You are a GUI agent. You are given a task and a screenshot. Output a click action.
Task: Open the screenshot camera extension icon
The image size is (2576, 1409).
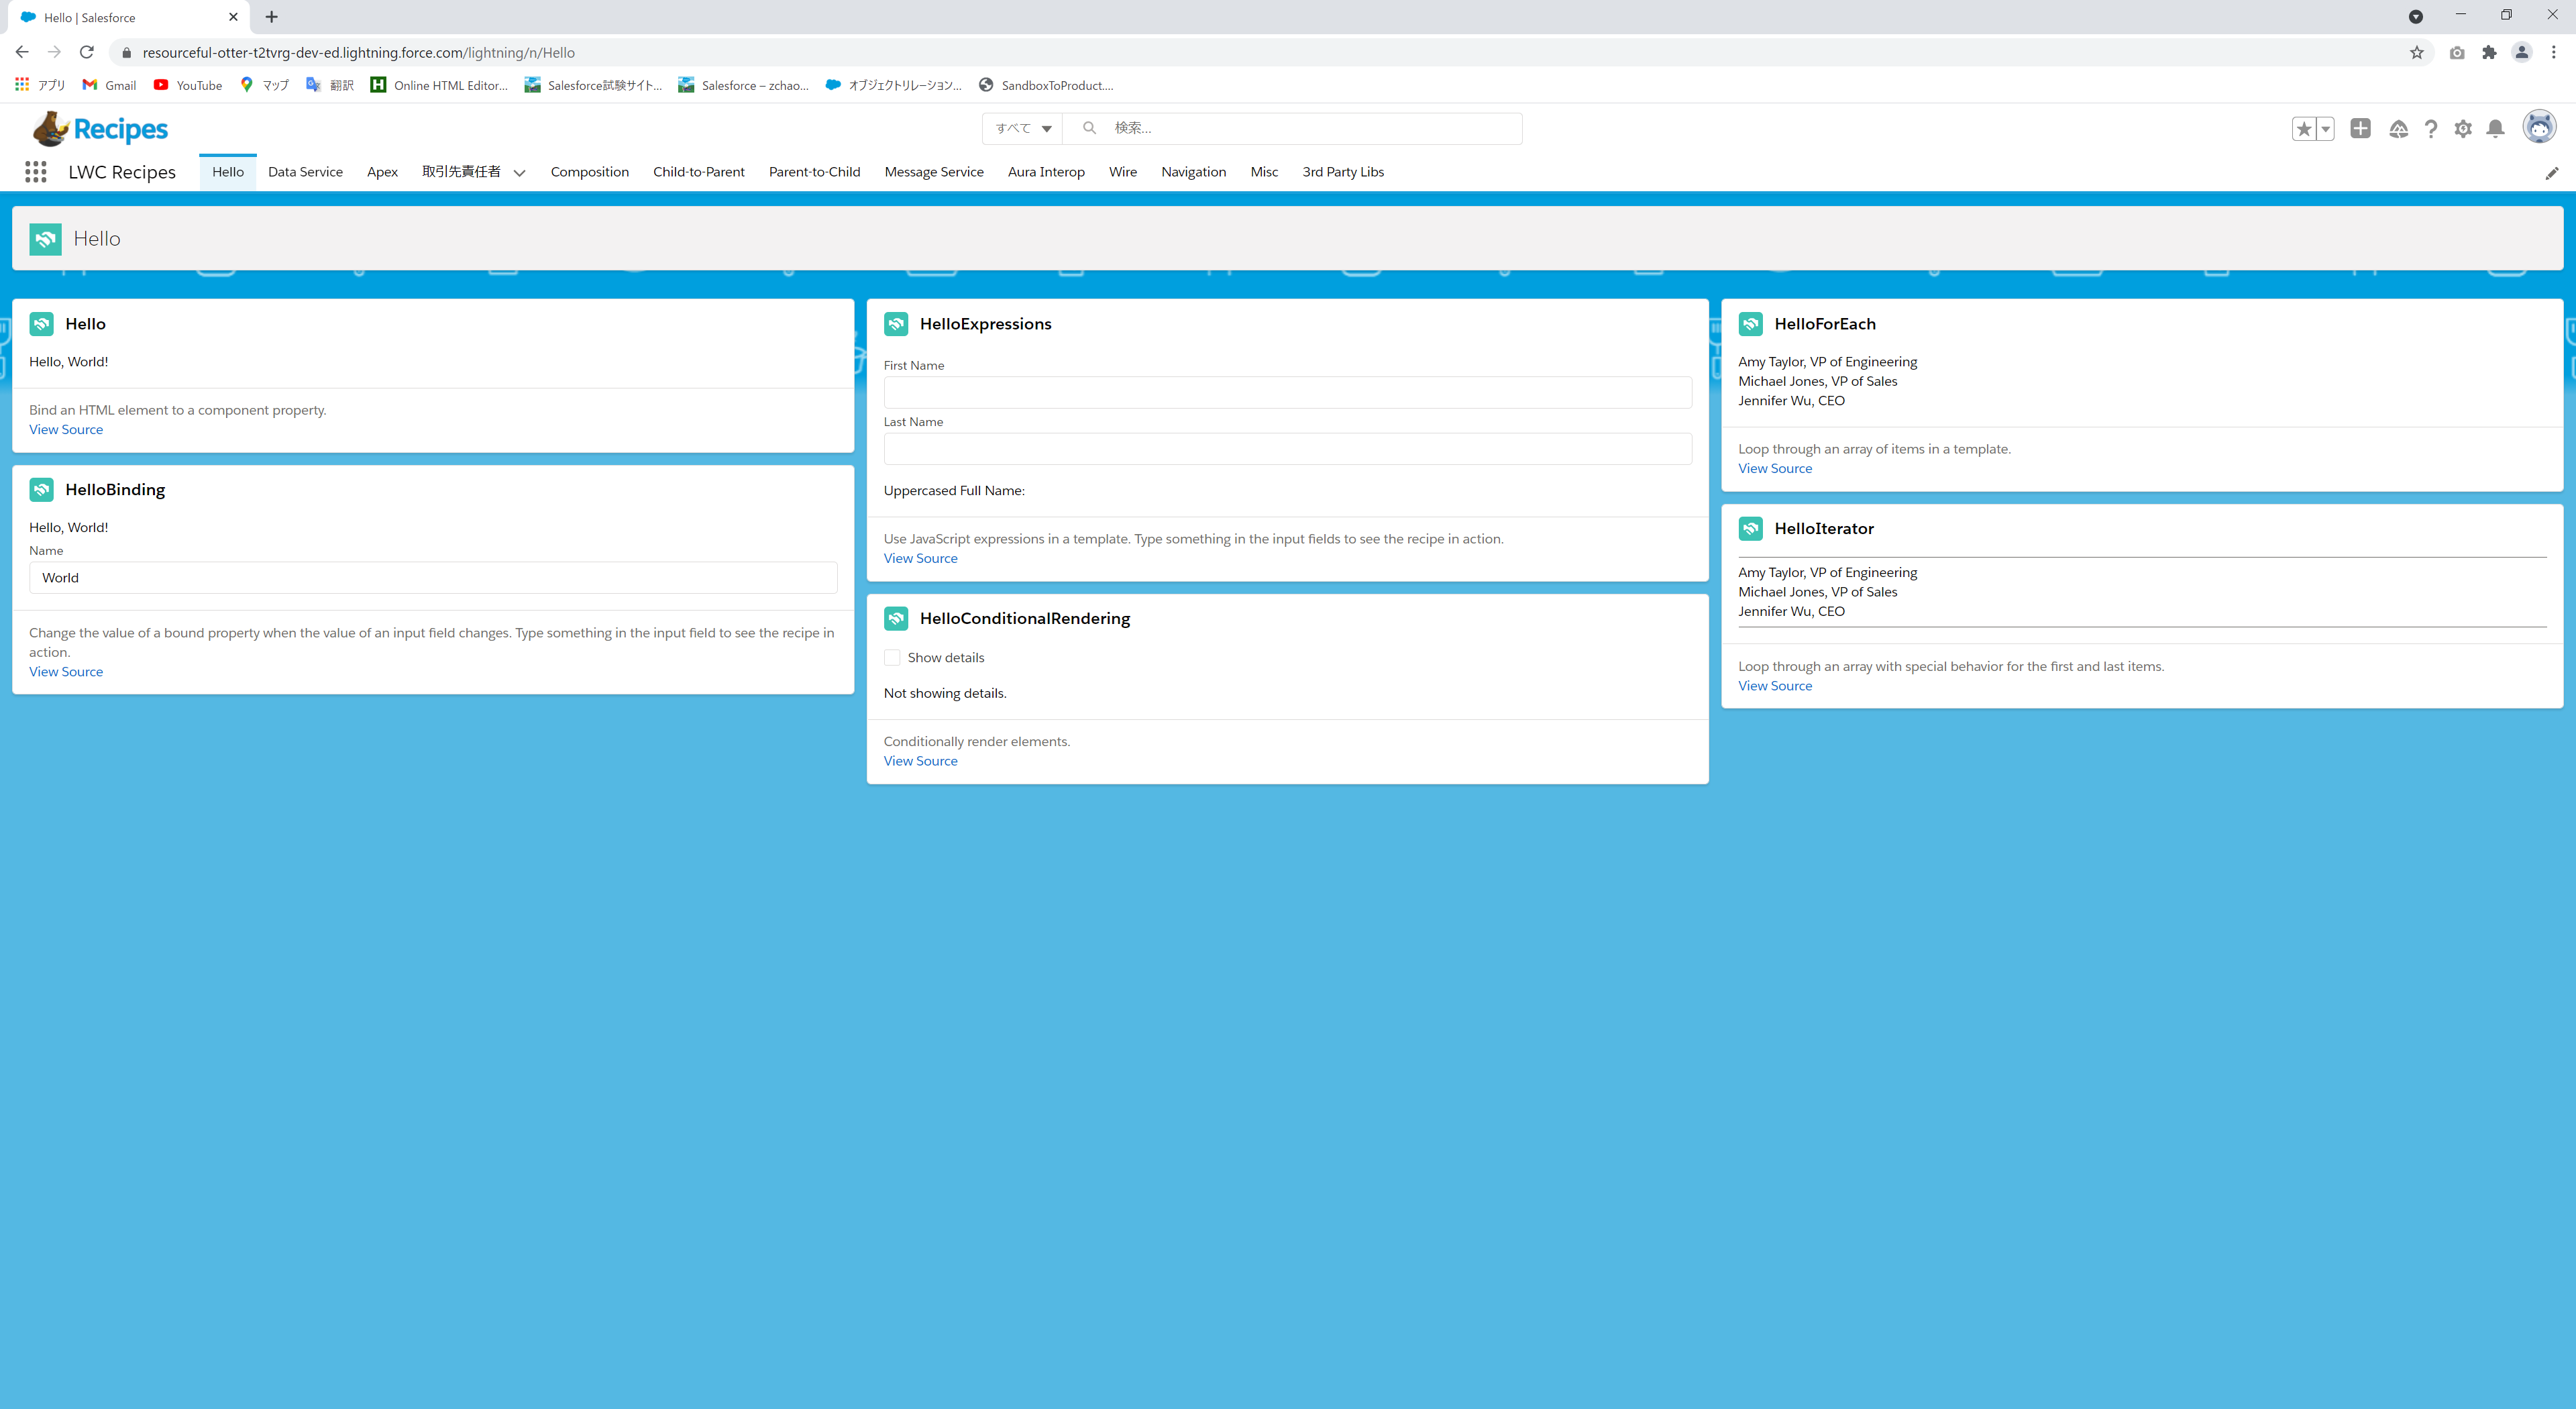(2457, 53)
